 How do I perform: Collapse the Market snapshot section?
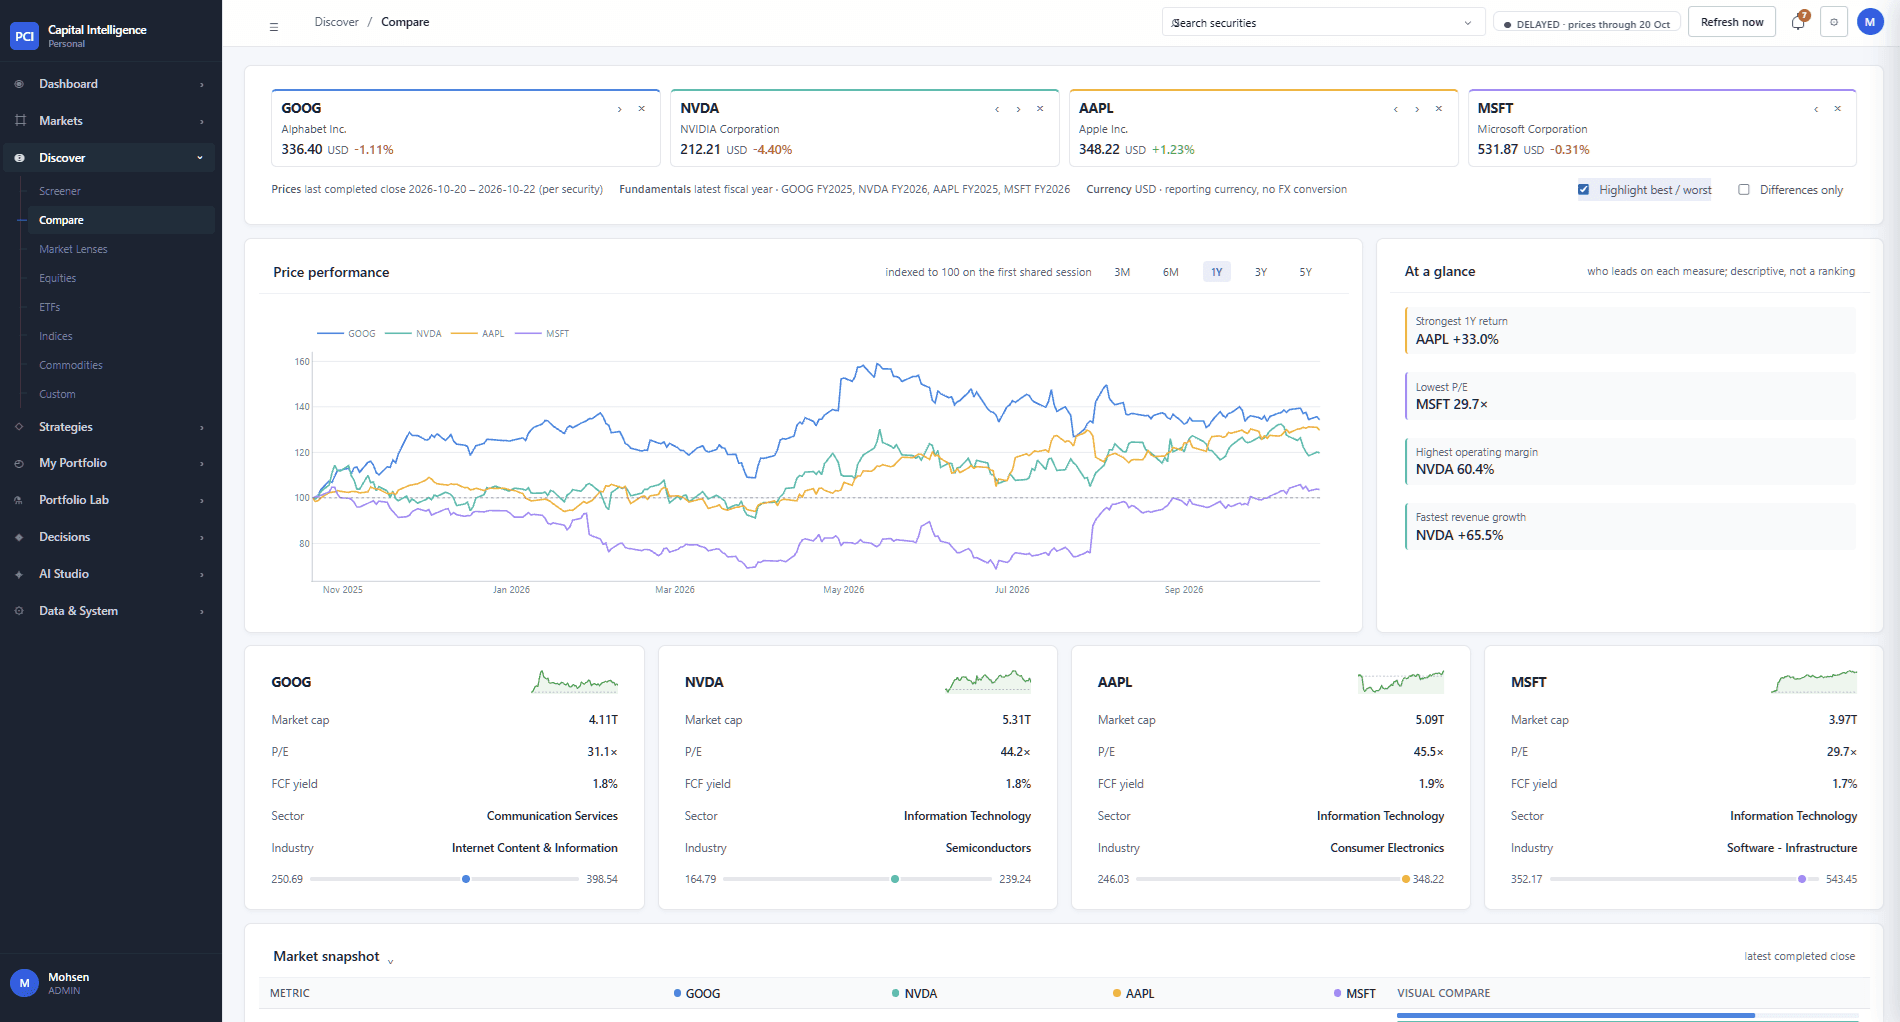(x=390, y=960)
